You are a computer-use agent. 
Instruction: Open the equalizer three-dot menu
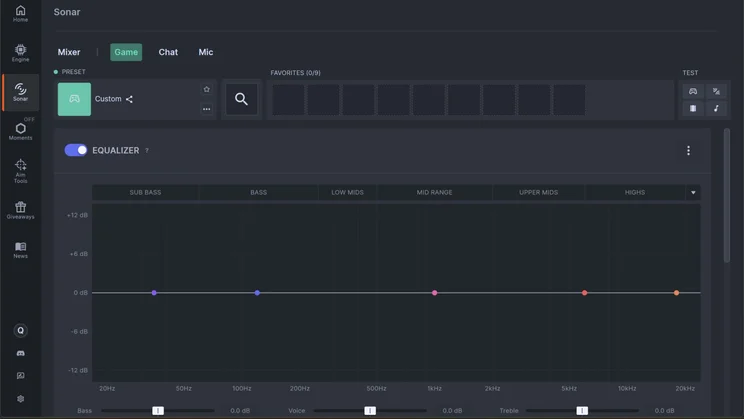tap(688, 150)
